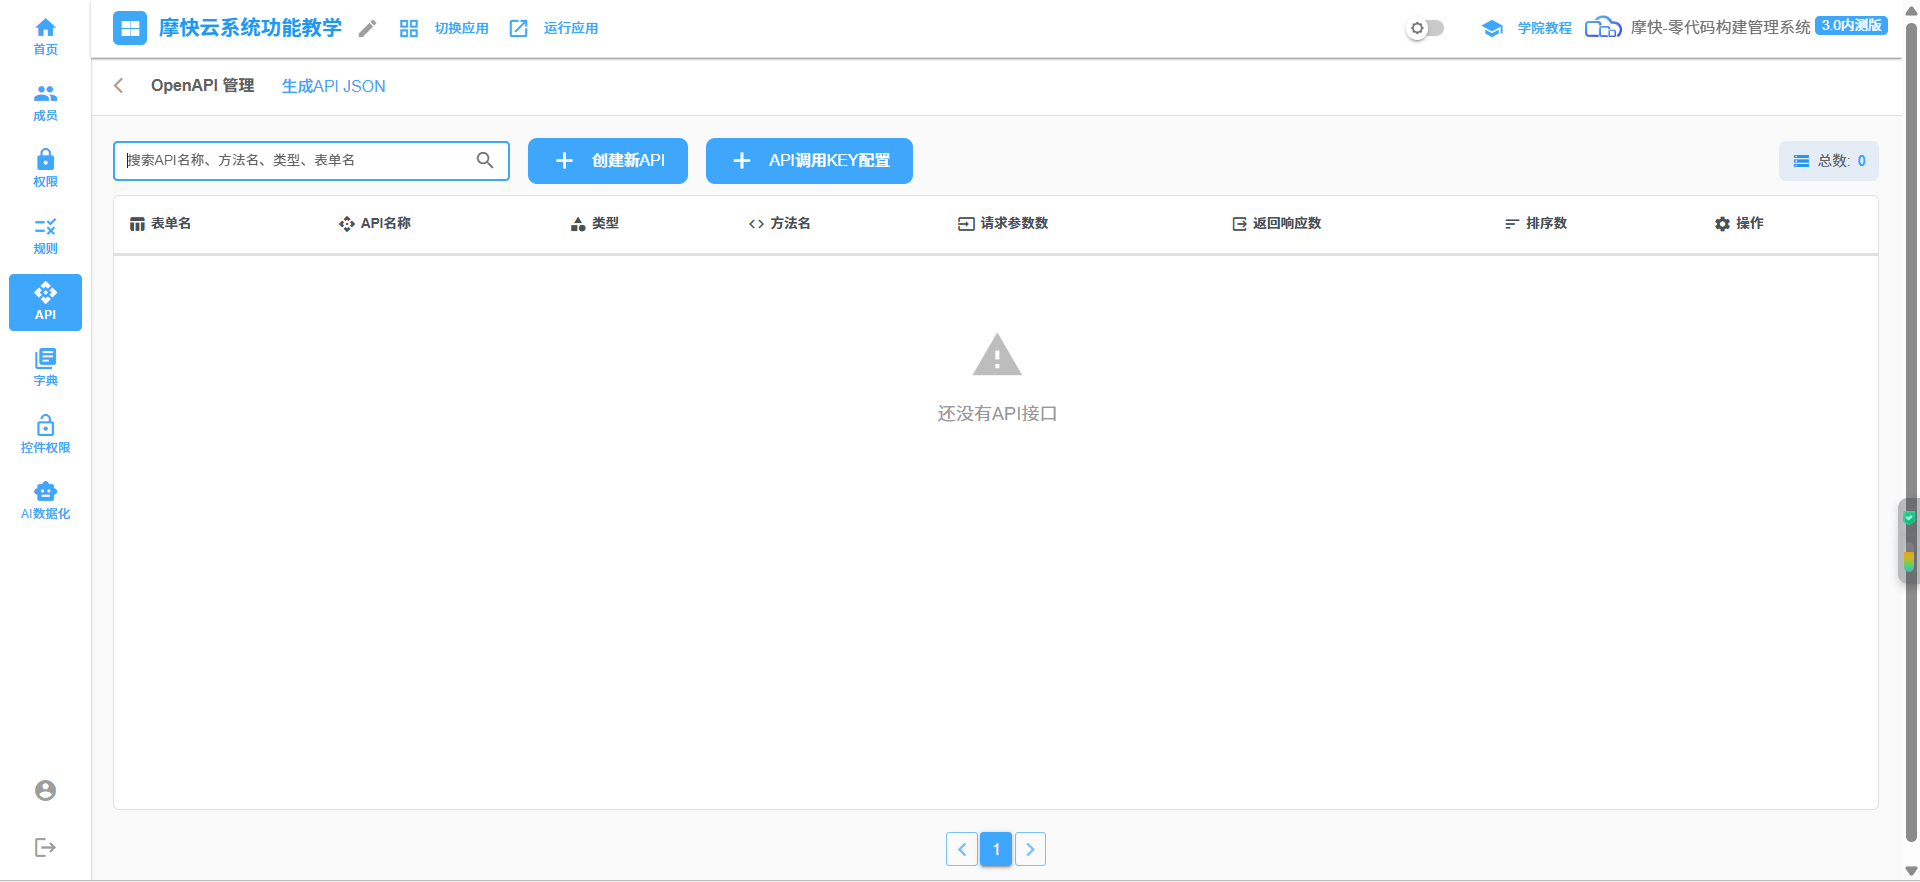This screenshot has height=882, width=1920.
Task: Open the 学院教程 link
Action: [1545, 28]
